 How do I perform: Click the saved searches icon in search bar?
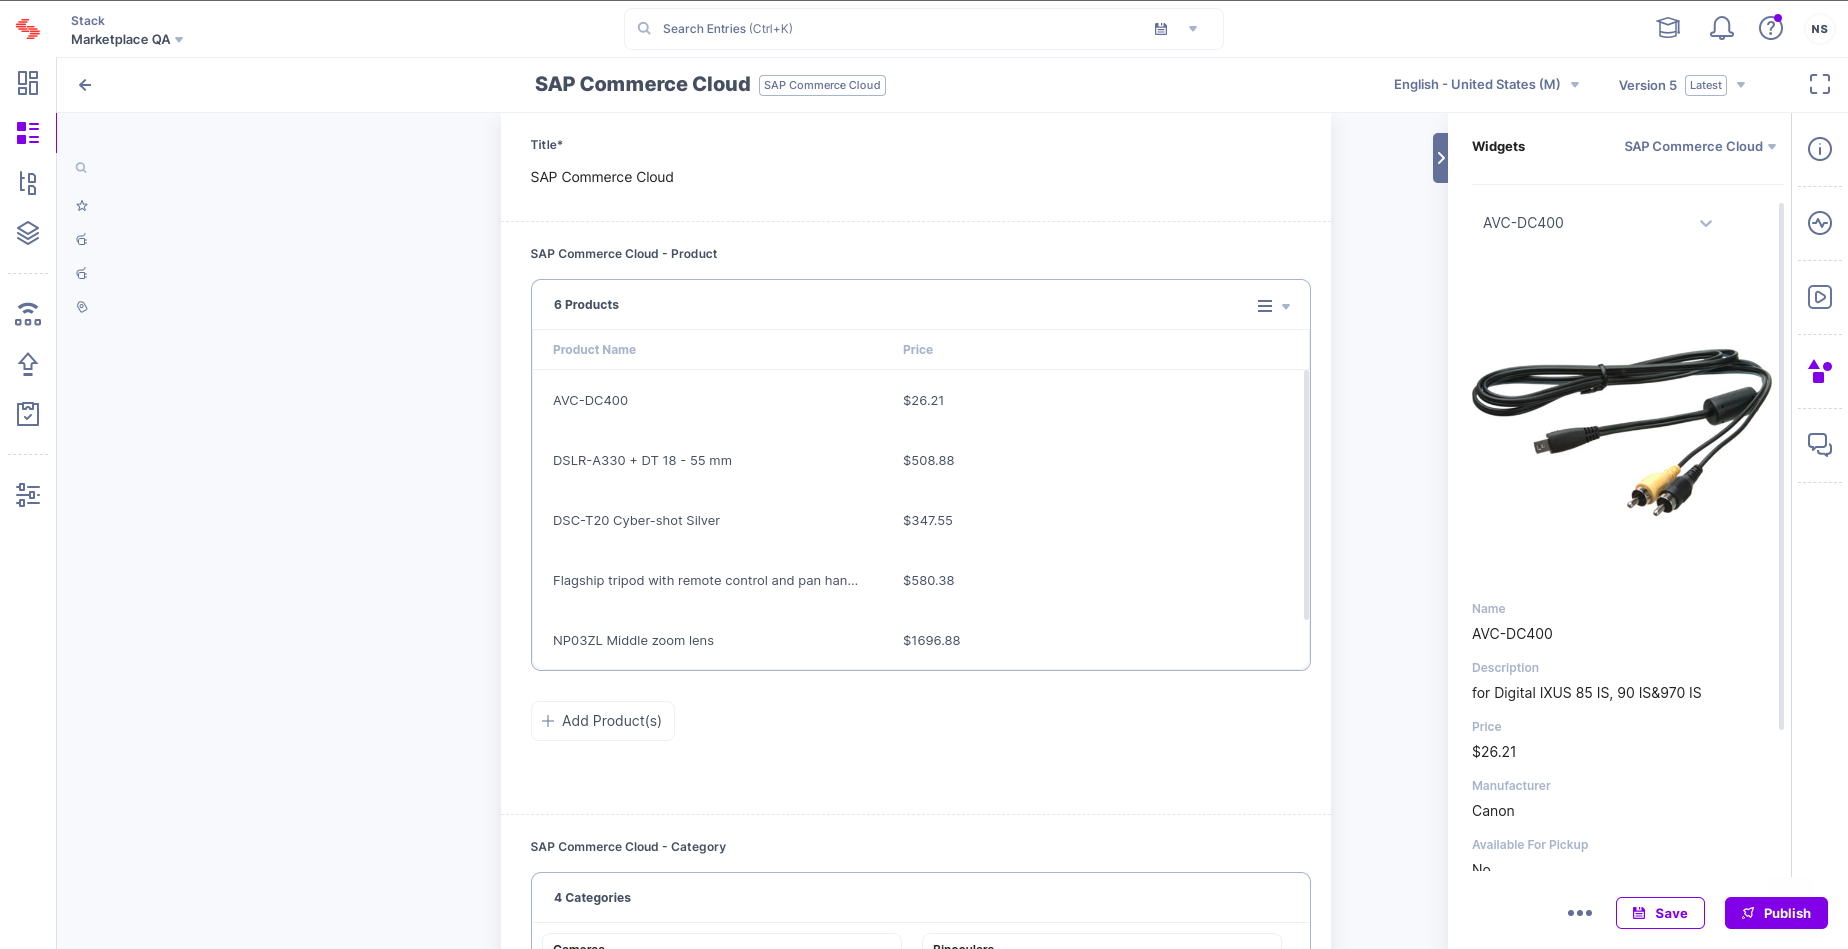tap(1161, 29)
